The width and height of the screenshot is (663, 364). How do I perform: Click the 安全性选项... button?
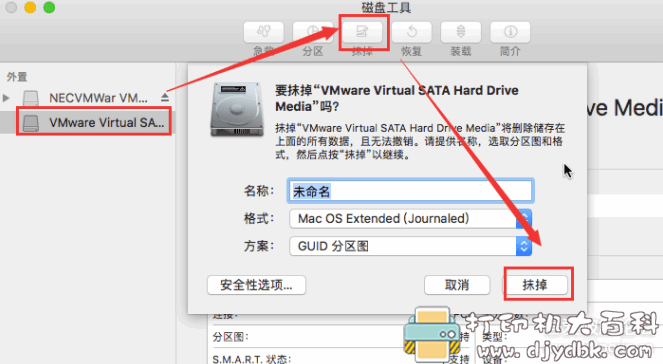pos(256,285)
